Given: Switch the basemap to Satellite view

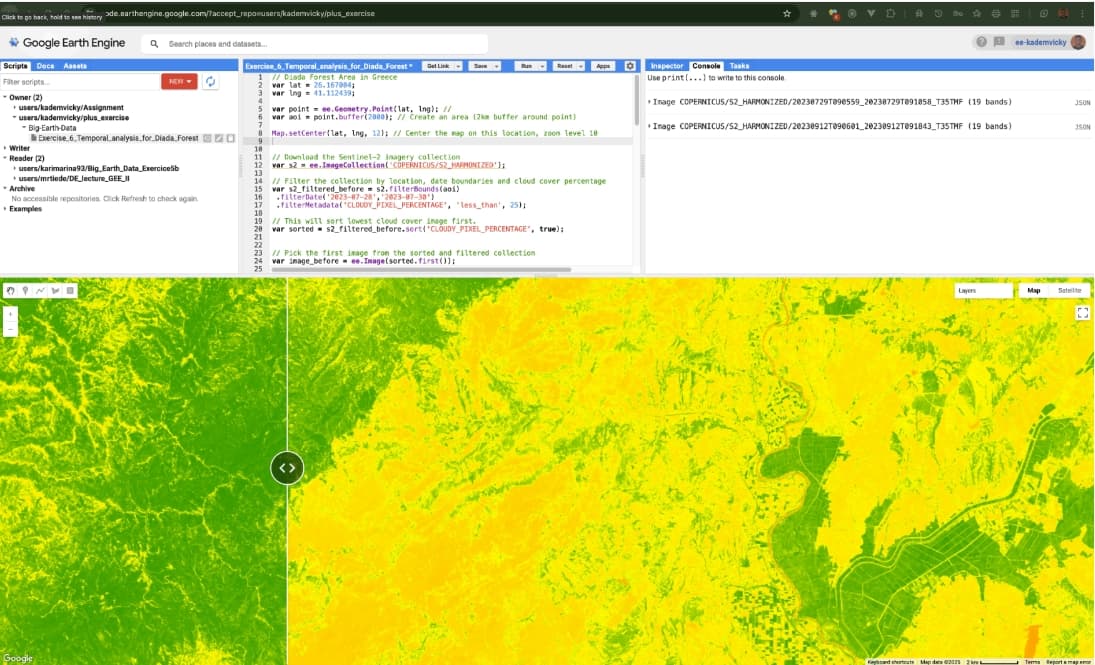Looking at the screenshot, I should click(1068, 290).
